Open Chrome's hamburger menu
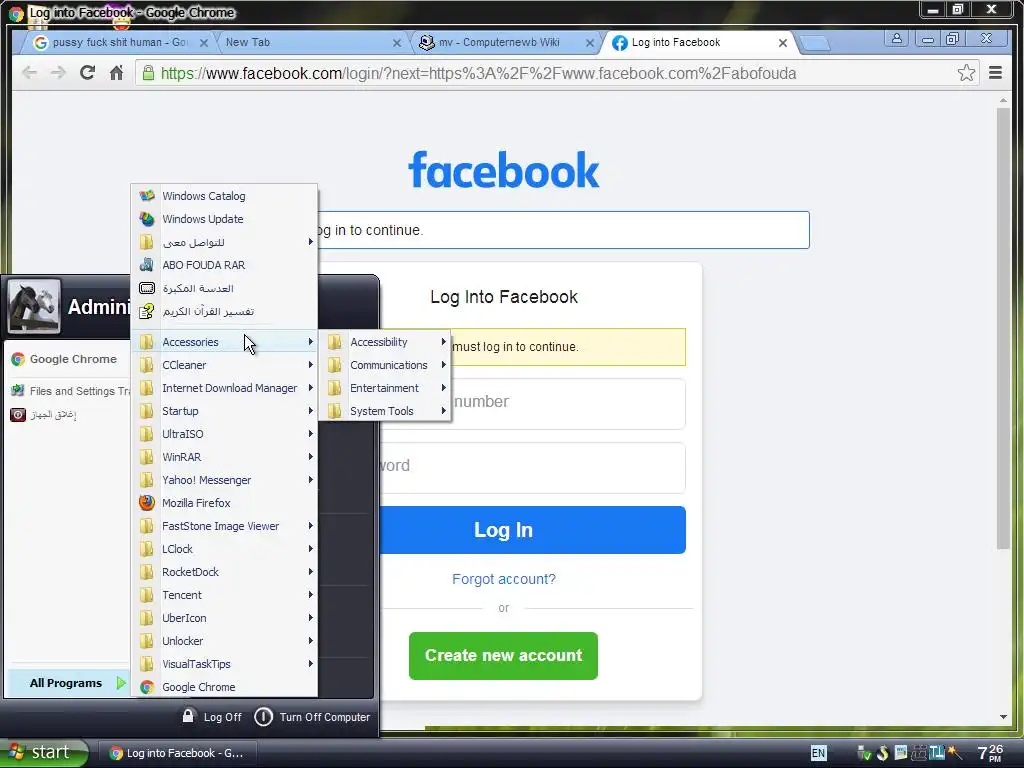 (995, 72)
